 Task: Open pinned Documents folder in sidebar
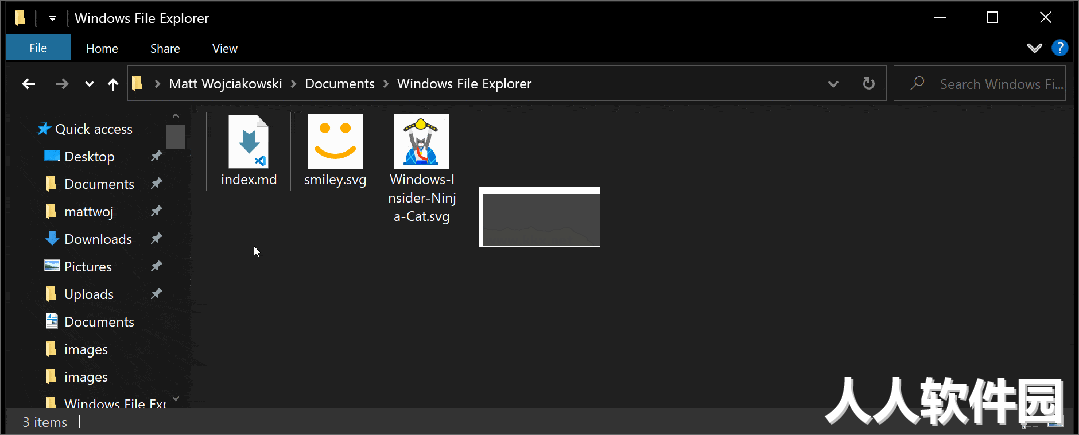(99, 184)
